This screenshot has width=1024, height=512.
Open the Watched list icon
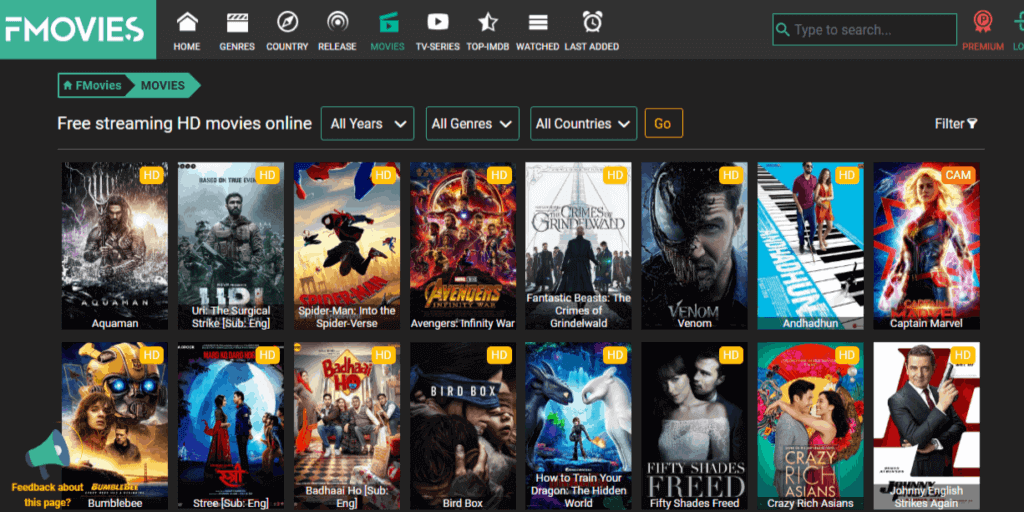537,22
